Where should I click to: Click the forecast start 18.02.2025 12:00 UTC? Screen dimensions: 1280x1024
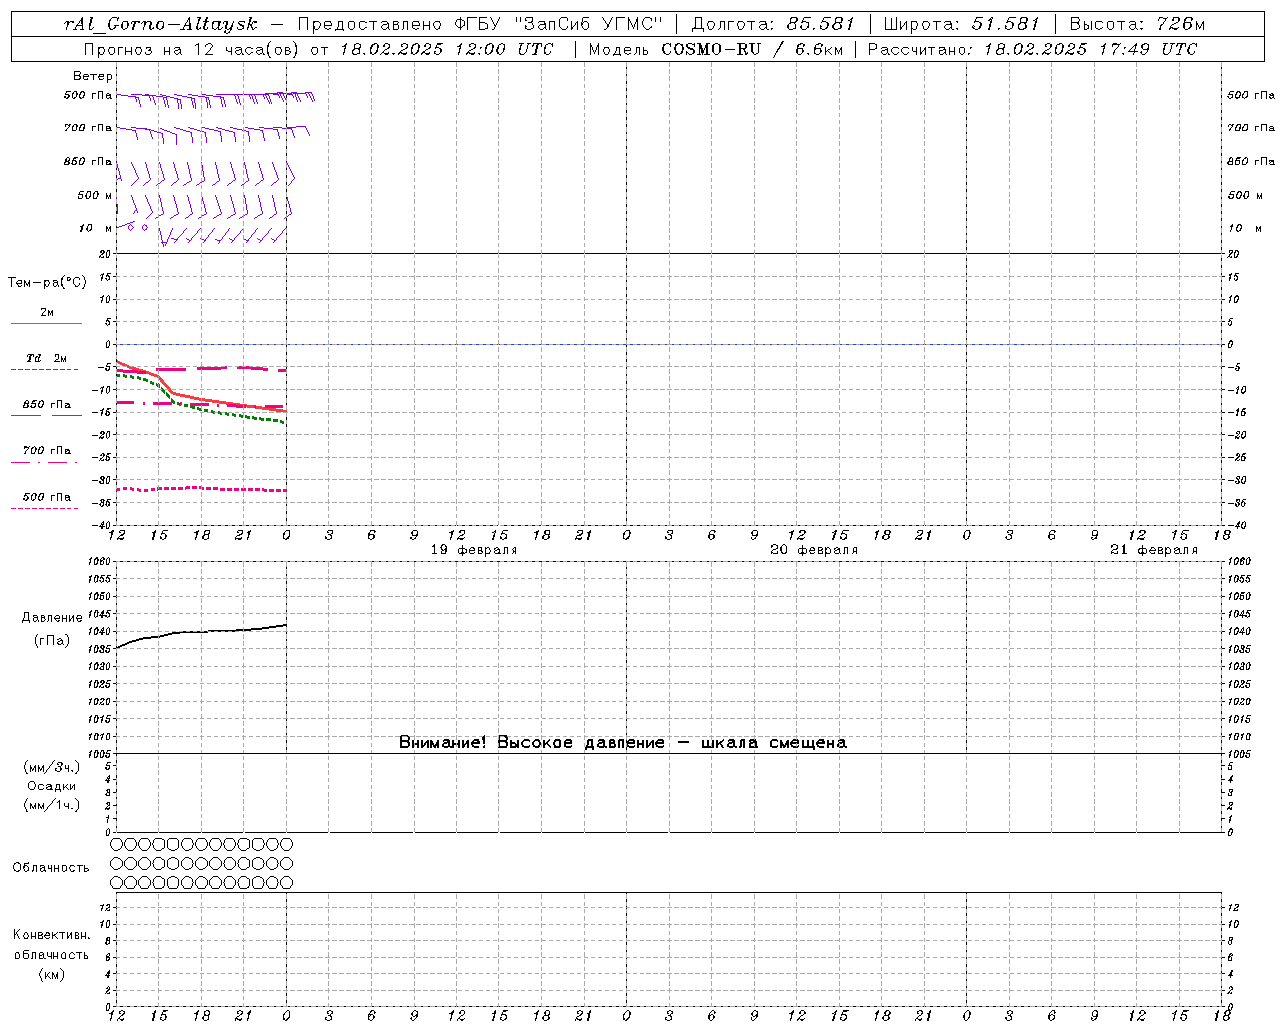coord(446,49)
